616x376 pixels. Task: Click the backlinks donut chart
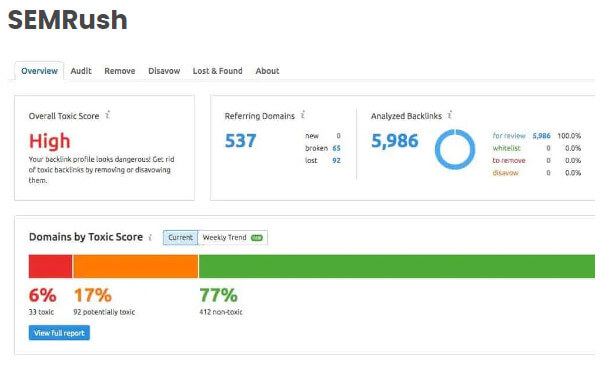tap(455, 149)
